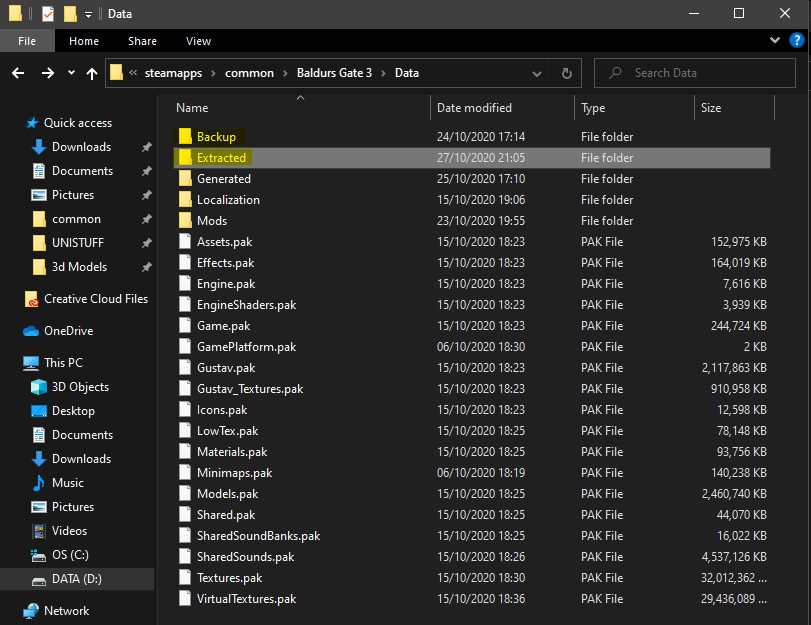The width and height of the screenshot is (811, 625).
Task: Open recent locations dropdown arrow
Action: point(71,73)
